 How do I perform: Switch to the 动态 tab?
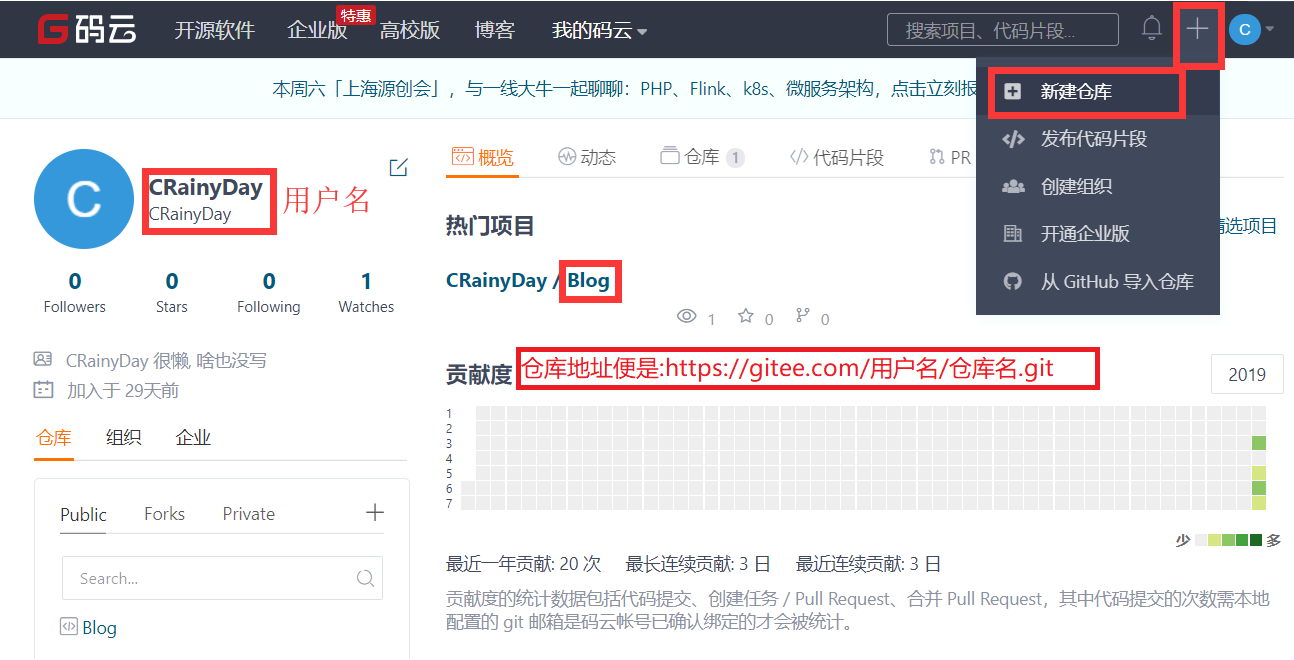tap(587, 157)
